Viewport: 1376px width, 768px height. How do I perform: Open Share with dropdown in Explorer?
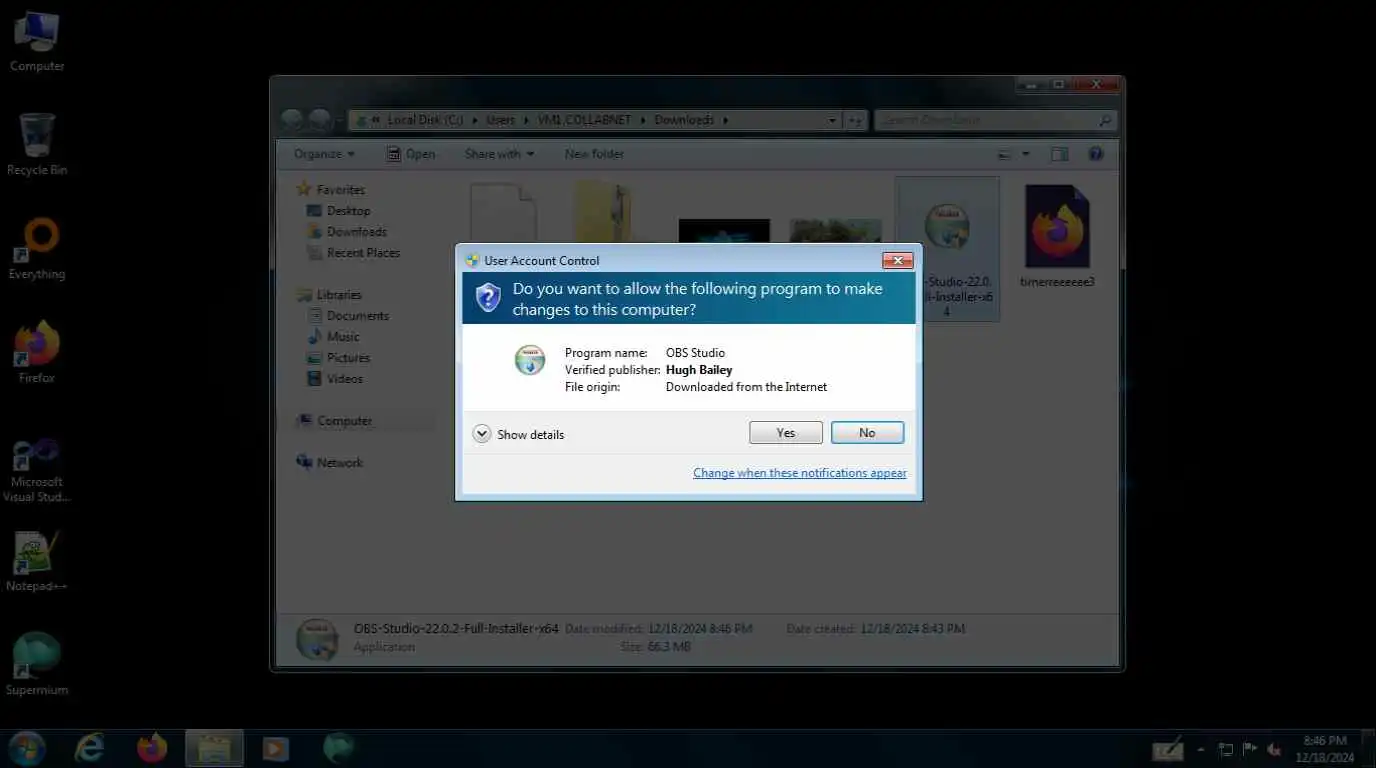click(x=499, y=154)
